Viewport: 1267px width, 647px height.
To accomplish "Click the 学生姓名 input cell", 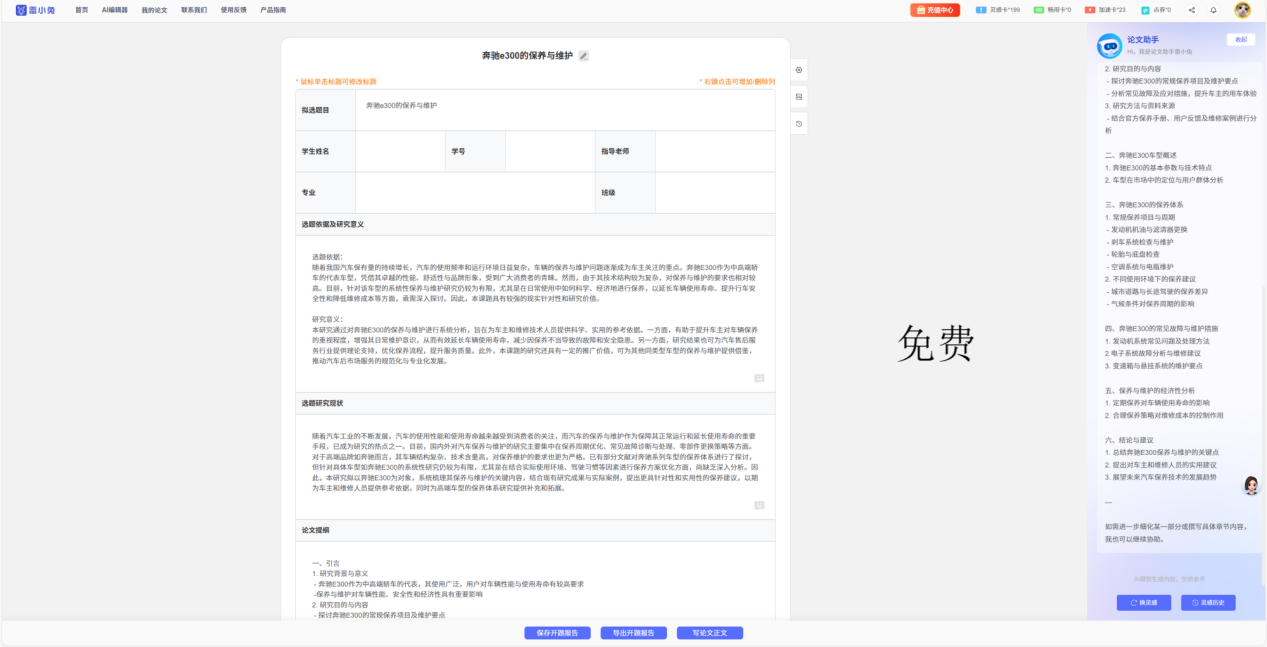I will coord(400,151).
